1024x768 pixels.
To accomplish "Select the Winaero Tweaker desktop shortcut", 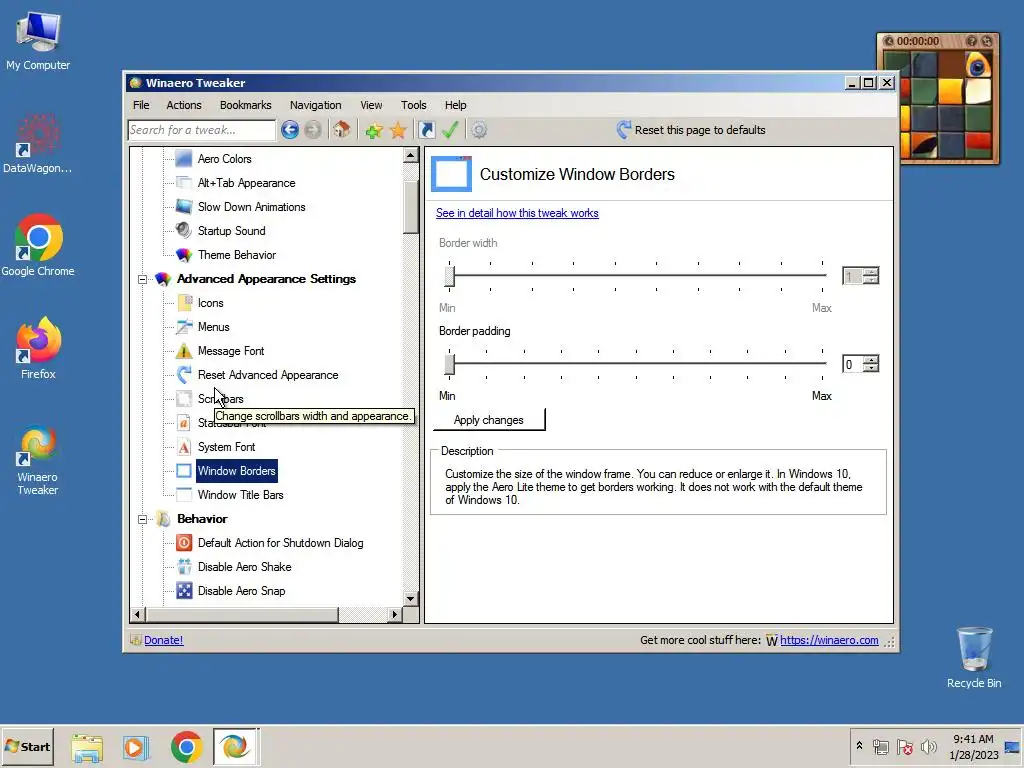I will coord(38,460).
